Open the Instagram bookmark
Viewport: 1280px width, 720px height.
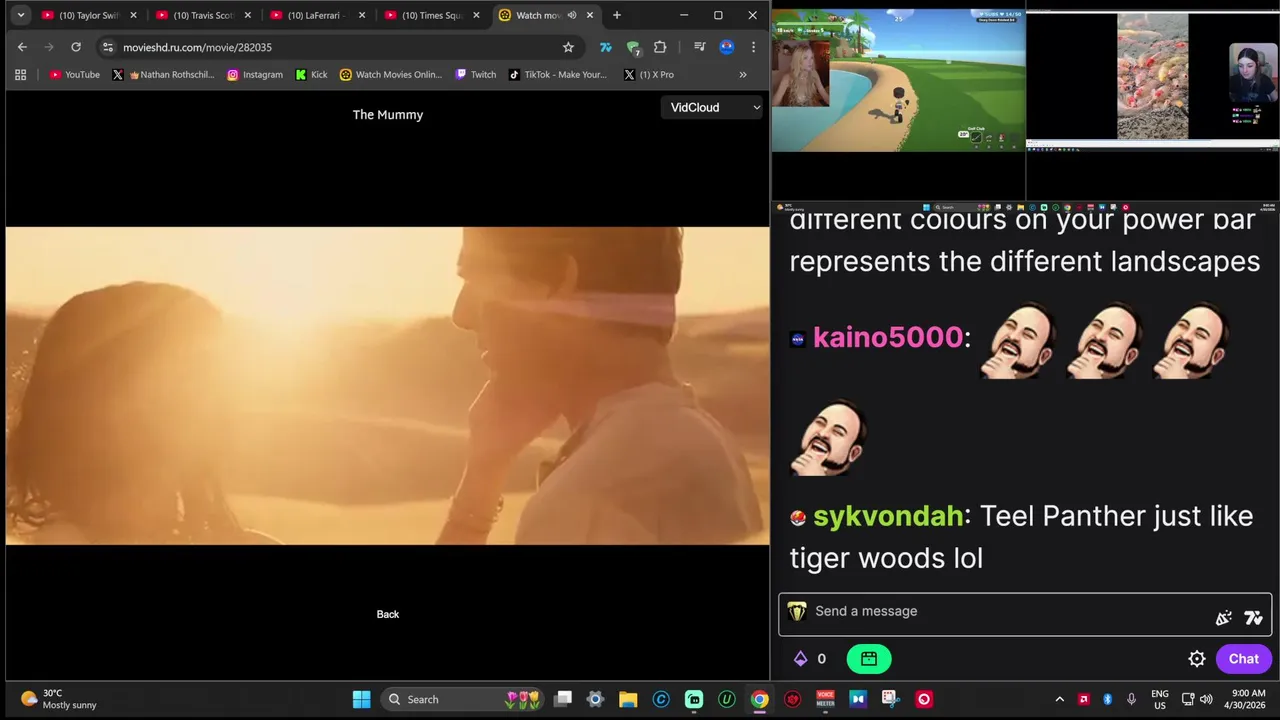click(x=255, y=74)
